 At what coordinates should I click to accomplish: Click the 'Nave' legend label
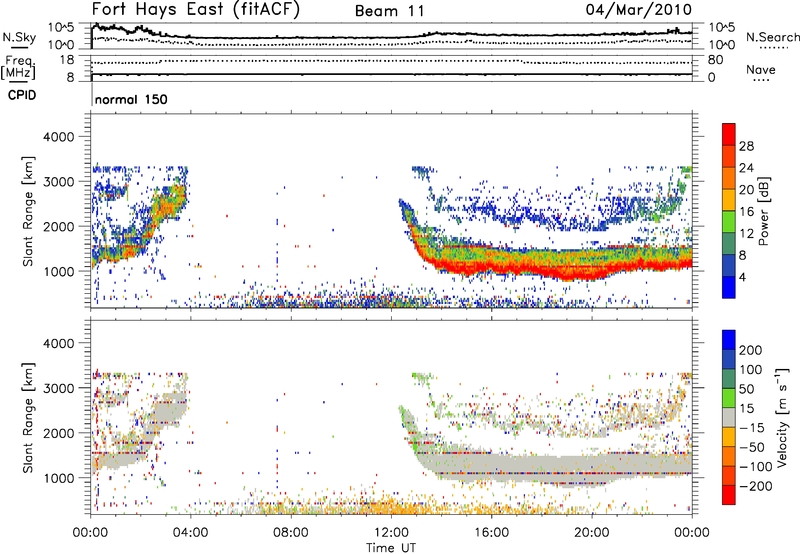(x=761, y=70)
